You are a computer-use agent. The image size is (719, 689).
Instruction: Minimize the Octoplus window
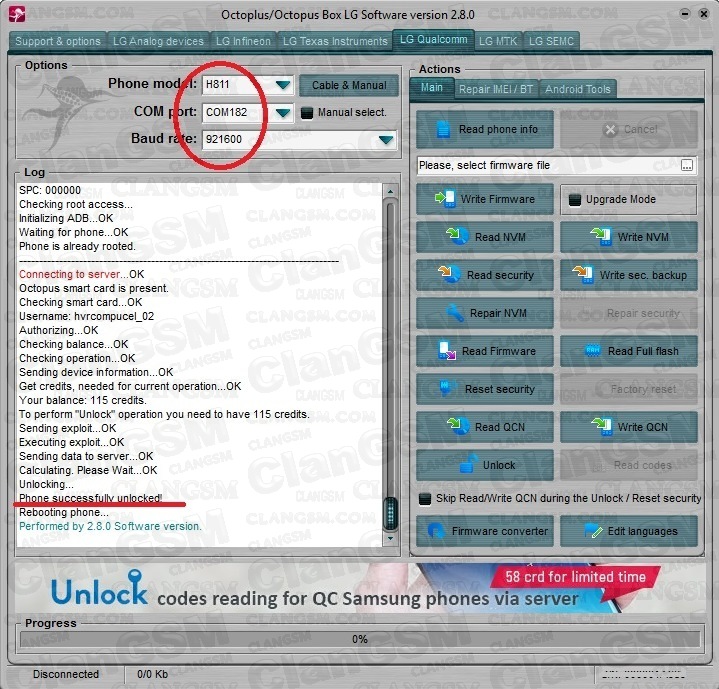pyautogui.click(x=685, y=14)
